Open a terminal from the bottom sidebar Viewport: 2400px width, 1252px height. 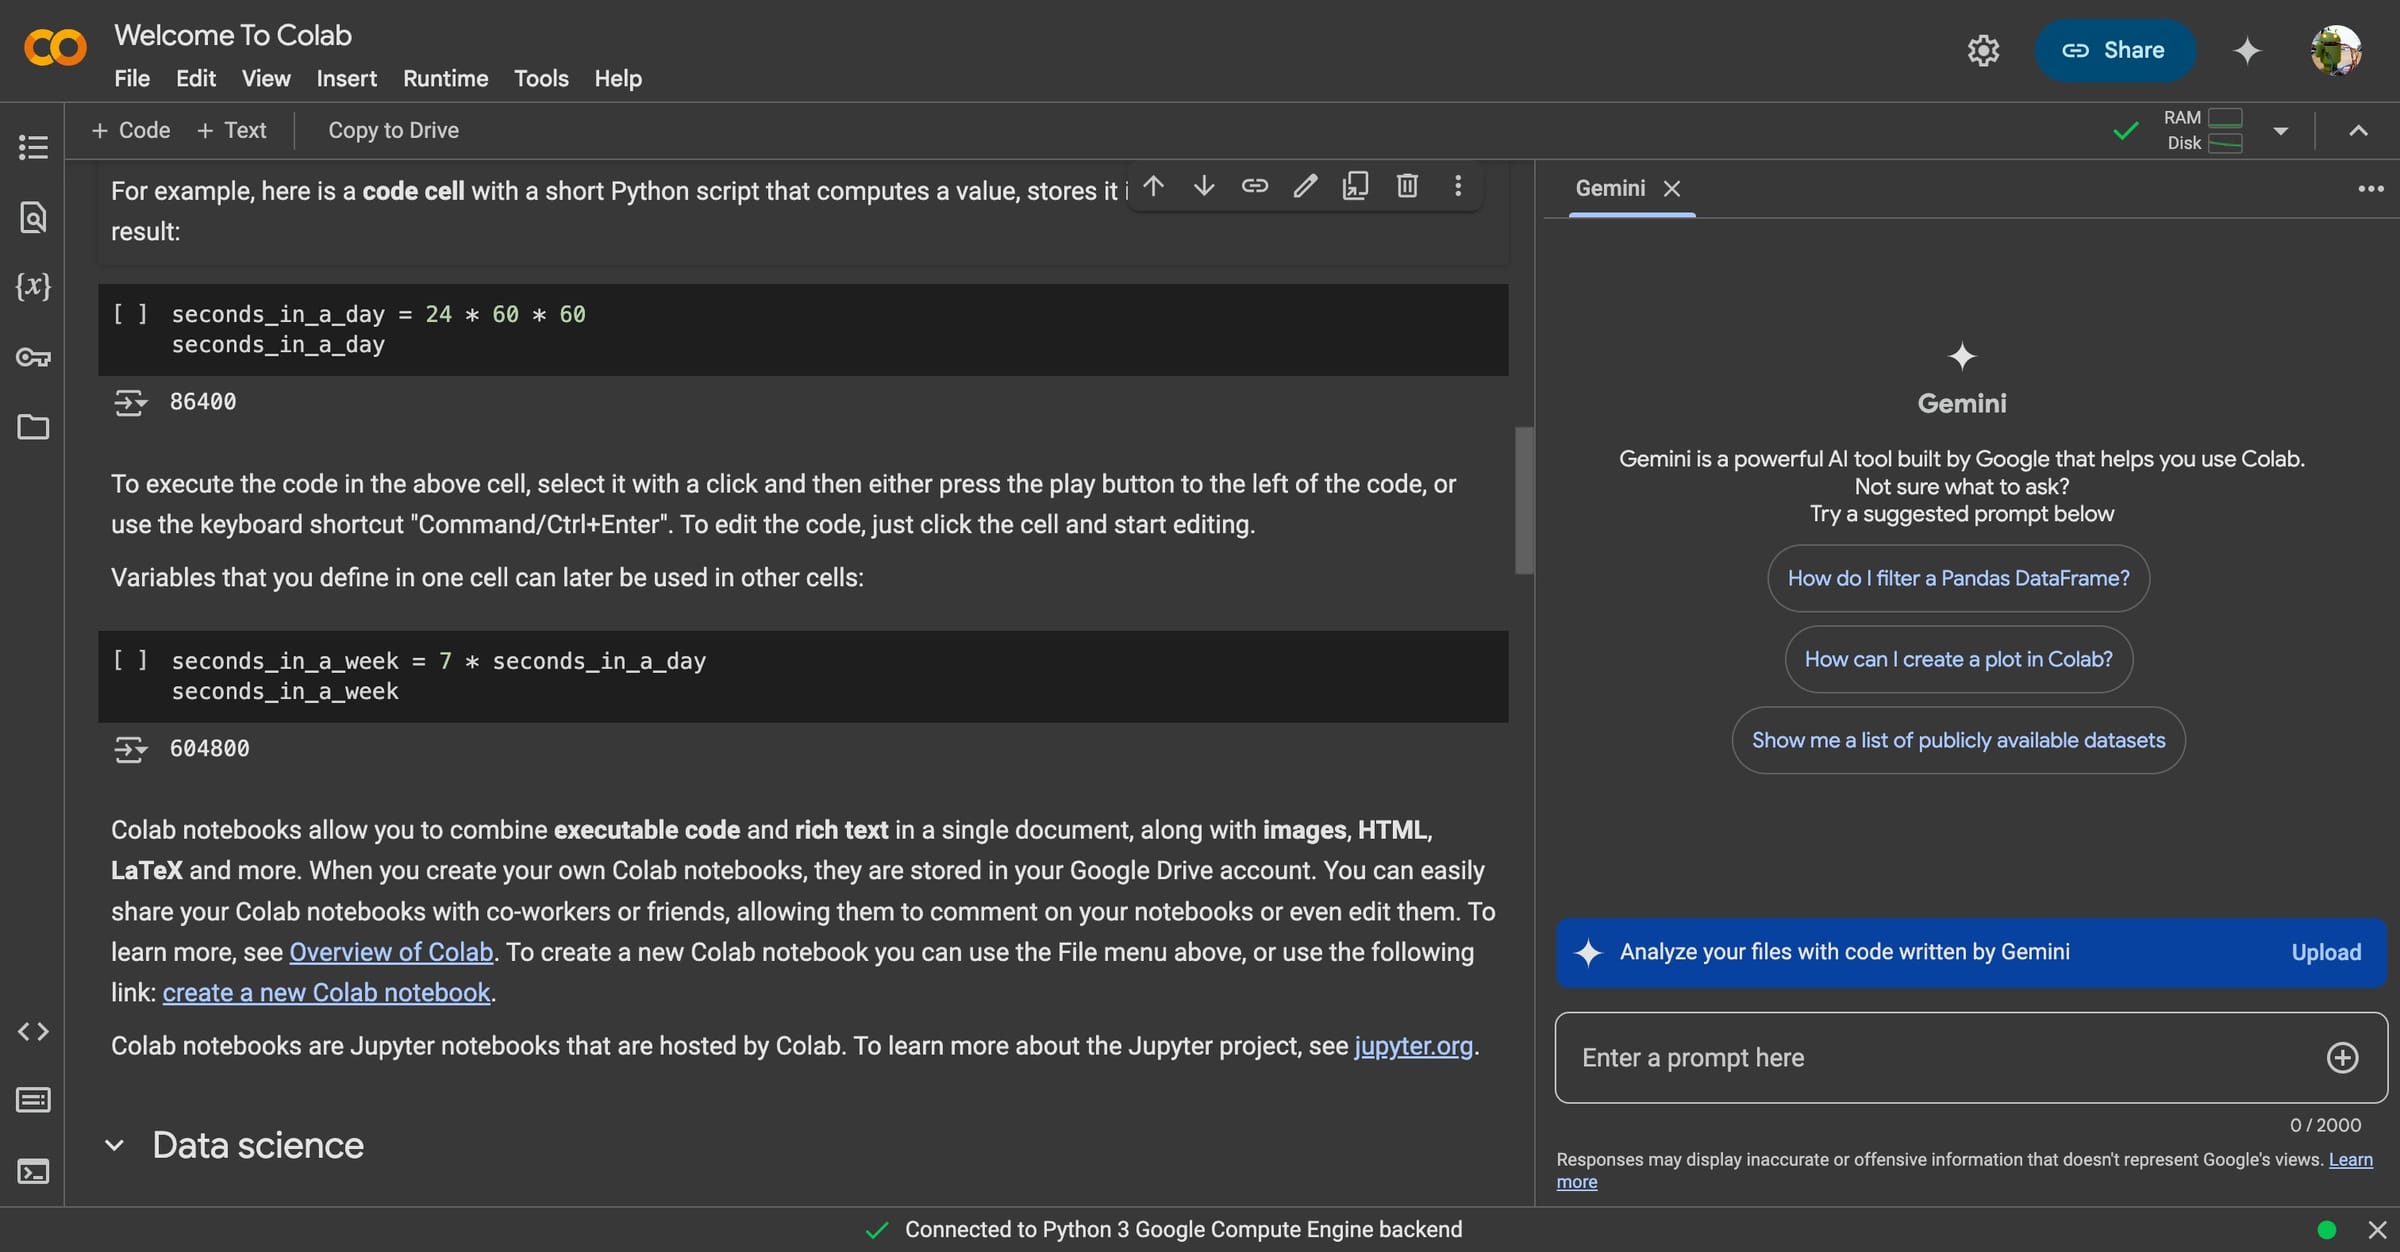(x=33, y=1172)
